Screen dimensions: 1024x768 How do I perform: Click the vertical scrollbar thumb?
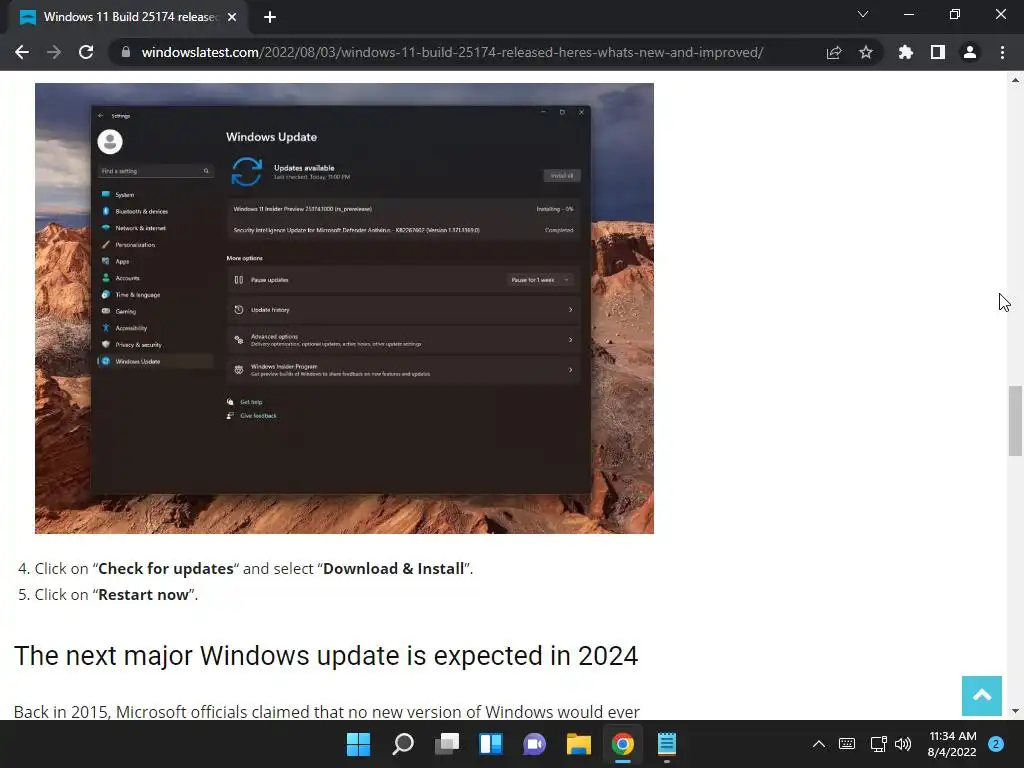pyautogui.click(x=1015, y=421)
